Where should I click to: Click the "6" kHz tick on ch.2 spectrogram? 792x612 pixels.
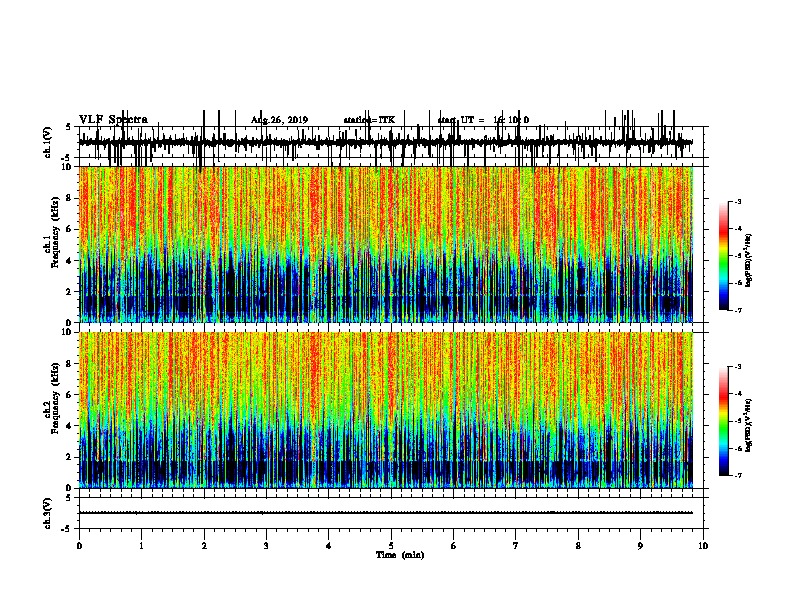click(70, 395)
